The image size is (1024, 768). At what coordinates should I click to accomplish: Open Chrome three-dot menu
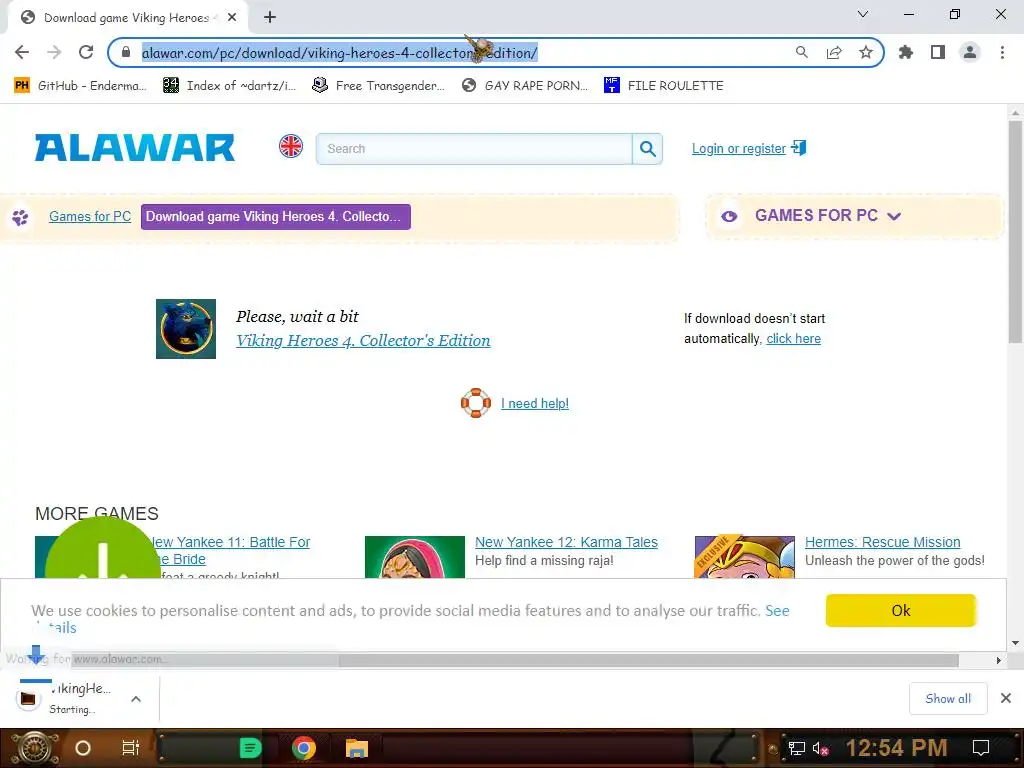pos(1002,52)
